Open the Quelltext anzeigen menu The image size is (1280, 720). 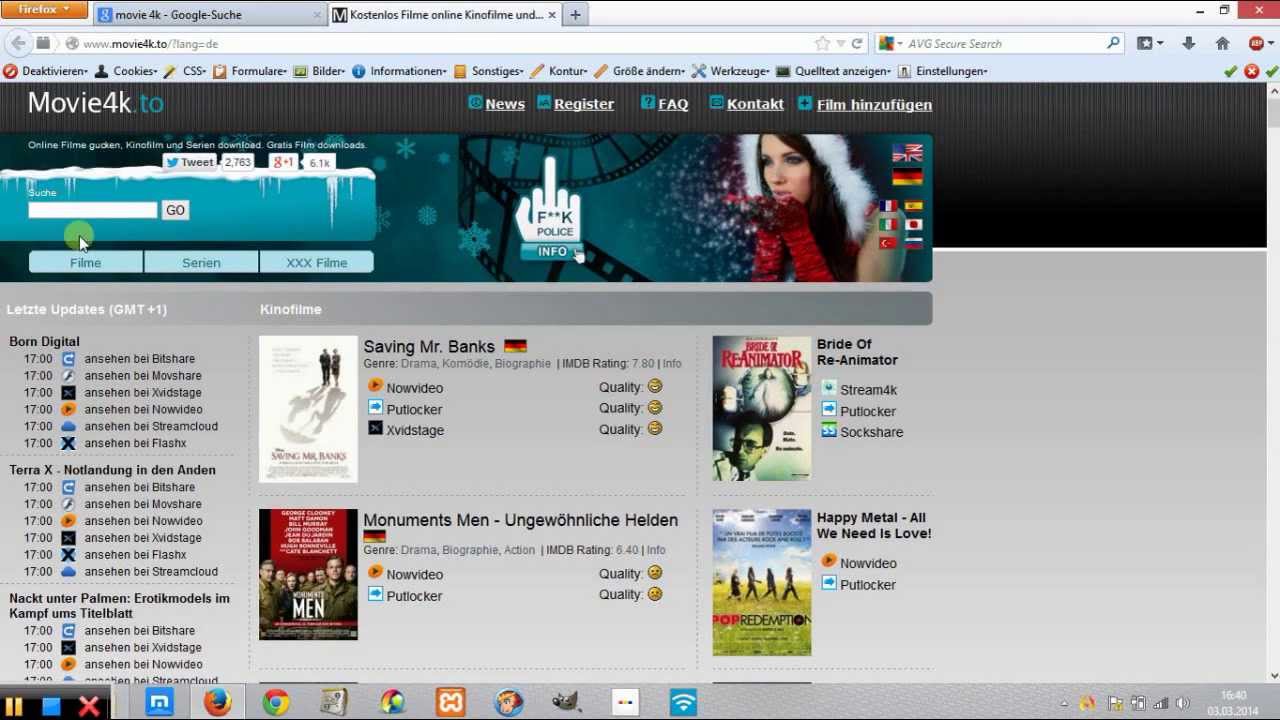(834, 71)
